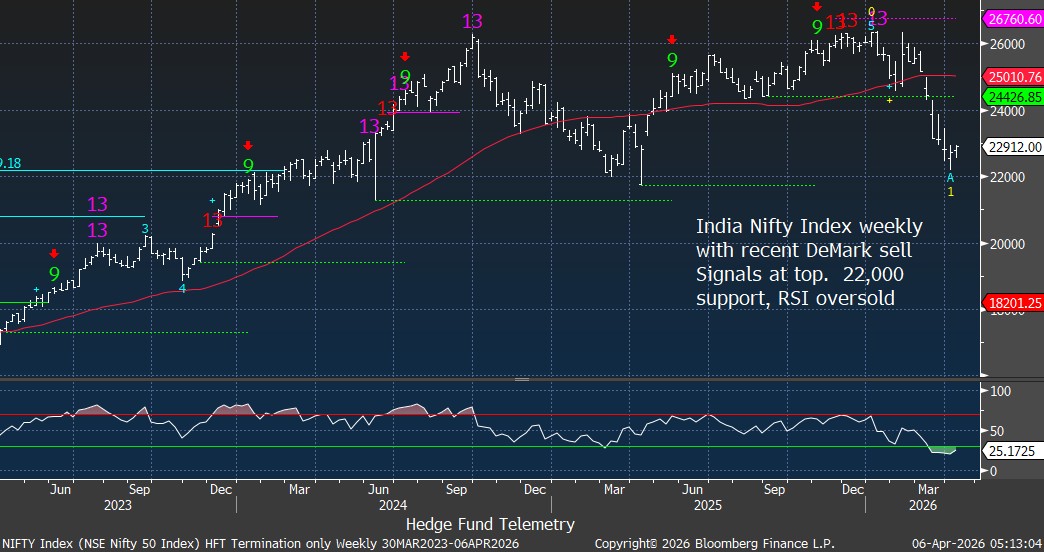Click the red arrow above the mid-2025 green 9
Image resolution: width=1044 pixels, height=552 pixels.
672,40
